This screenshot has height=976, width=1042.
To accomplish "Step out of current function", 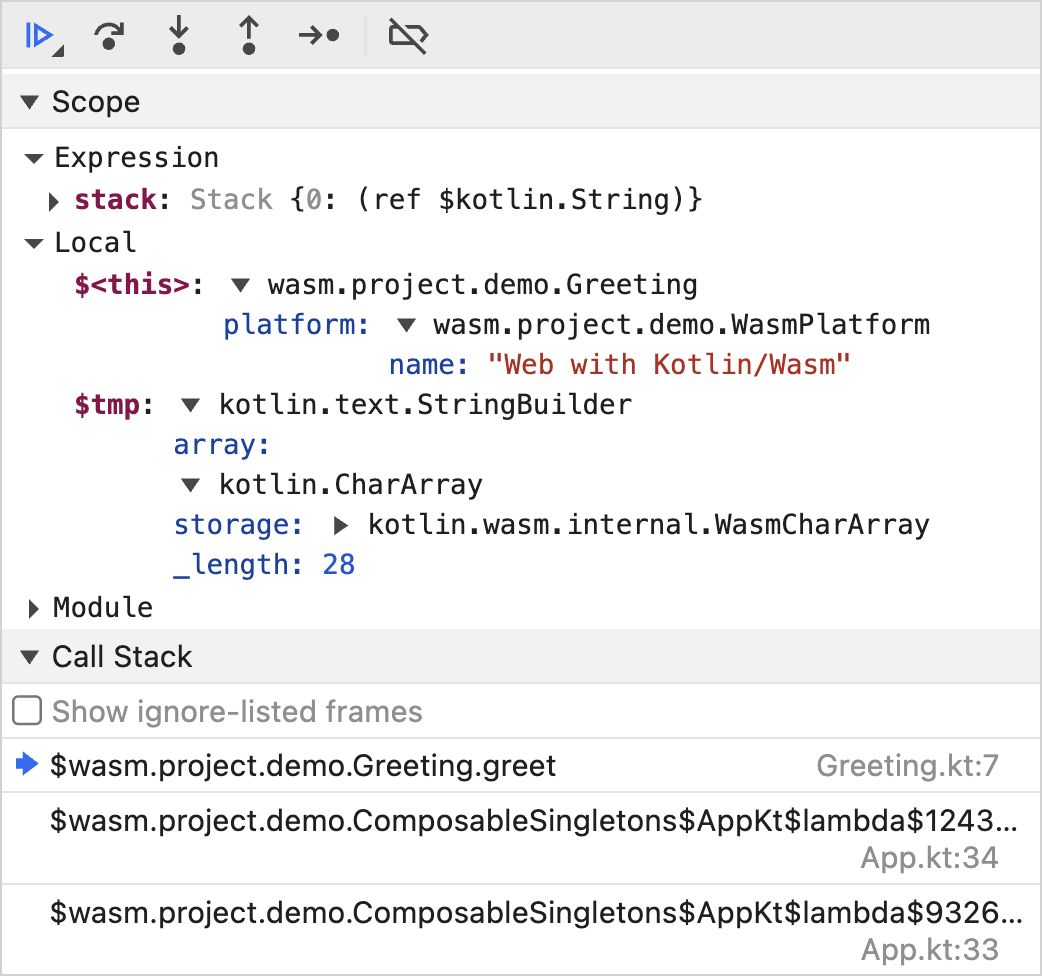I will tap(248, 36).
